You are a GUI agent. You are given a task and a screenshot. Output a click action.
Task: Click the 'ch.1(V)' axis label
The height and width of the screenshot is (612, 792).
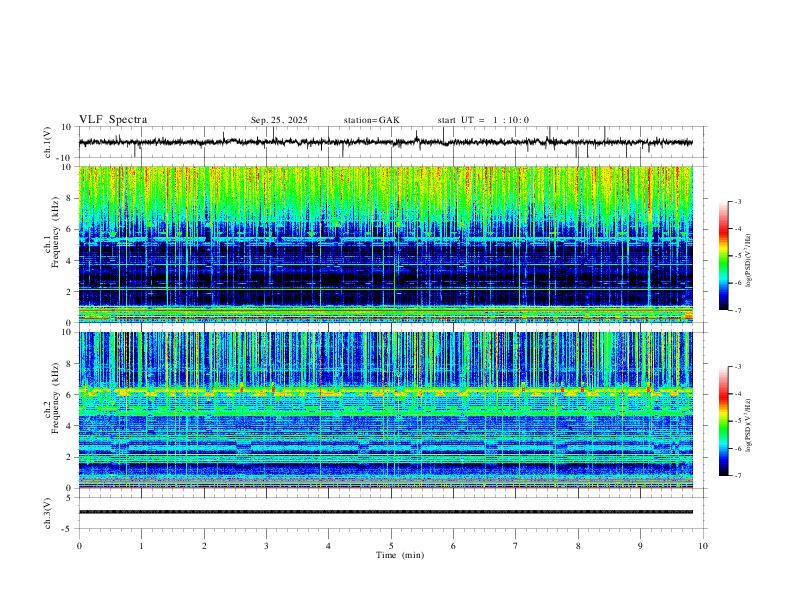[x=48, y=142]
